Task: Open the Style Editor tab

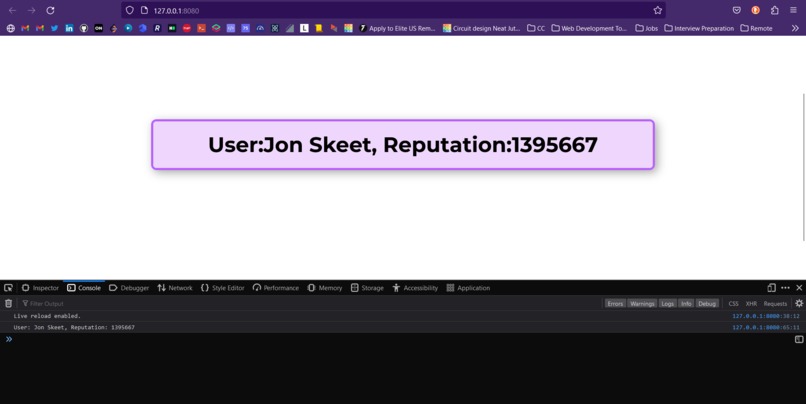Action: coord(223,288)
